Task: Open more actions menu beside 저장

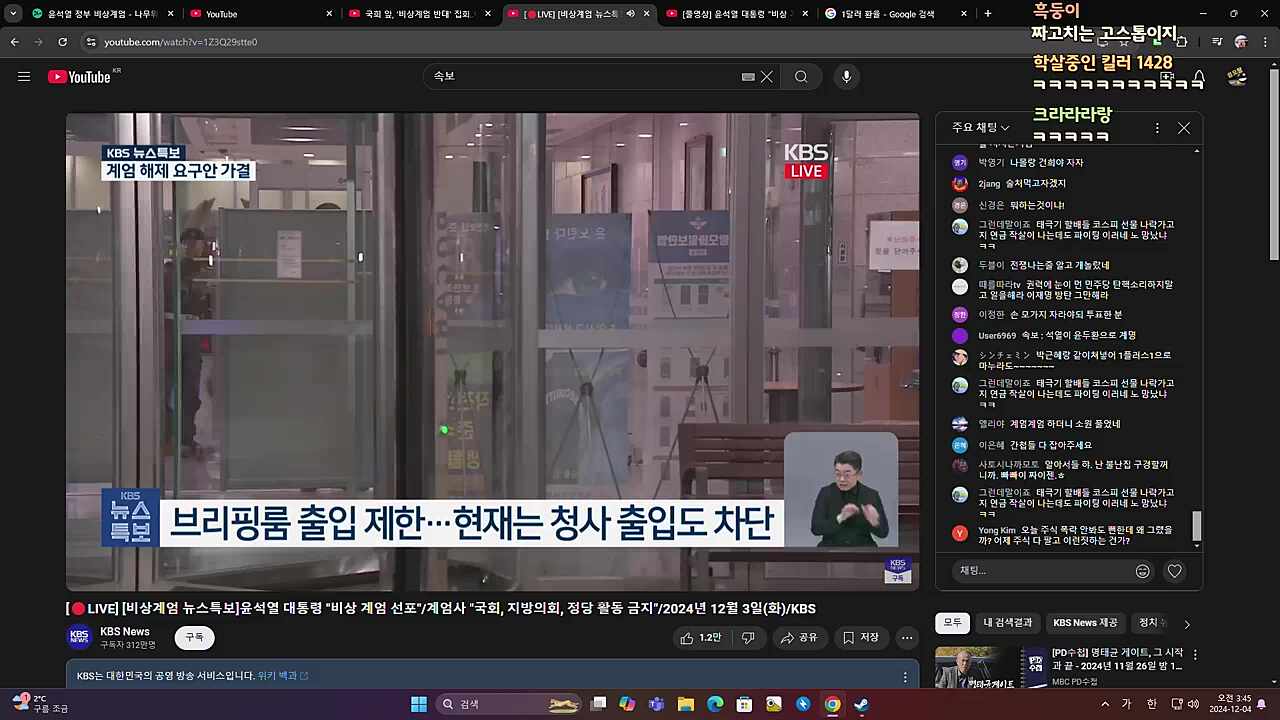Action: pyautogui.click(x=907, y=637)
